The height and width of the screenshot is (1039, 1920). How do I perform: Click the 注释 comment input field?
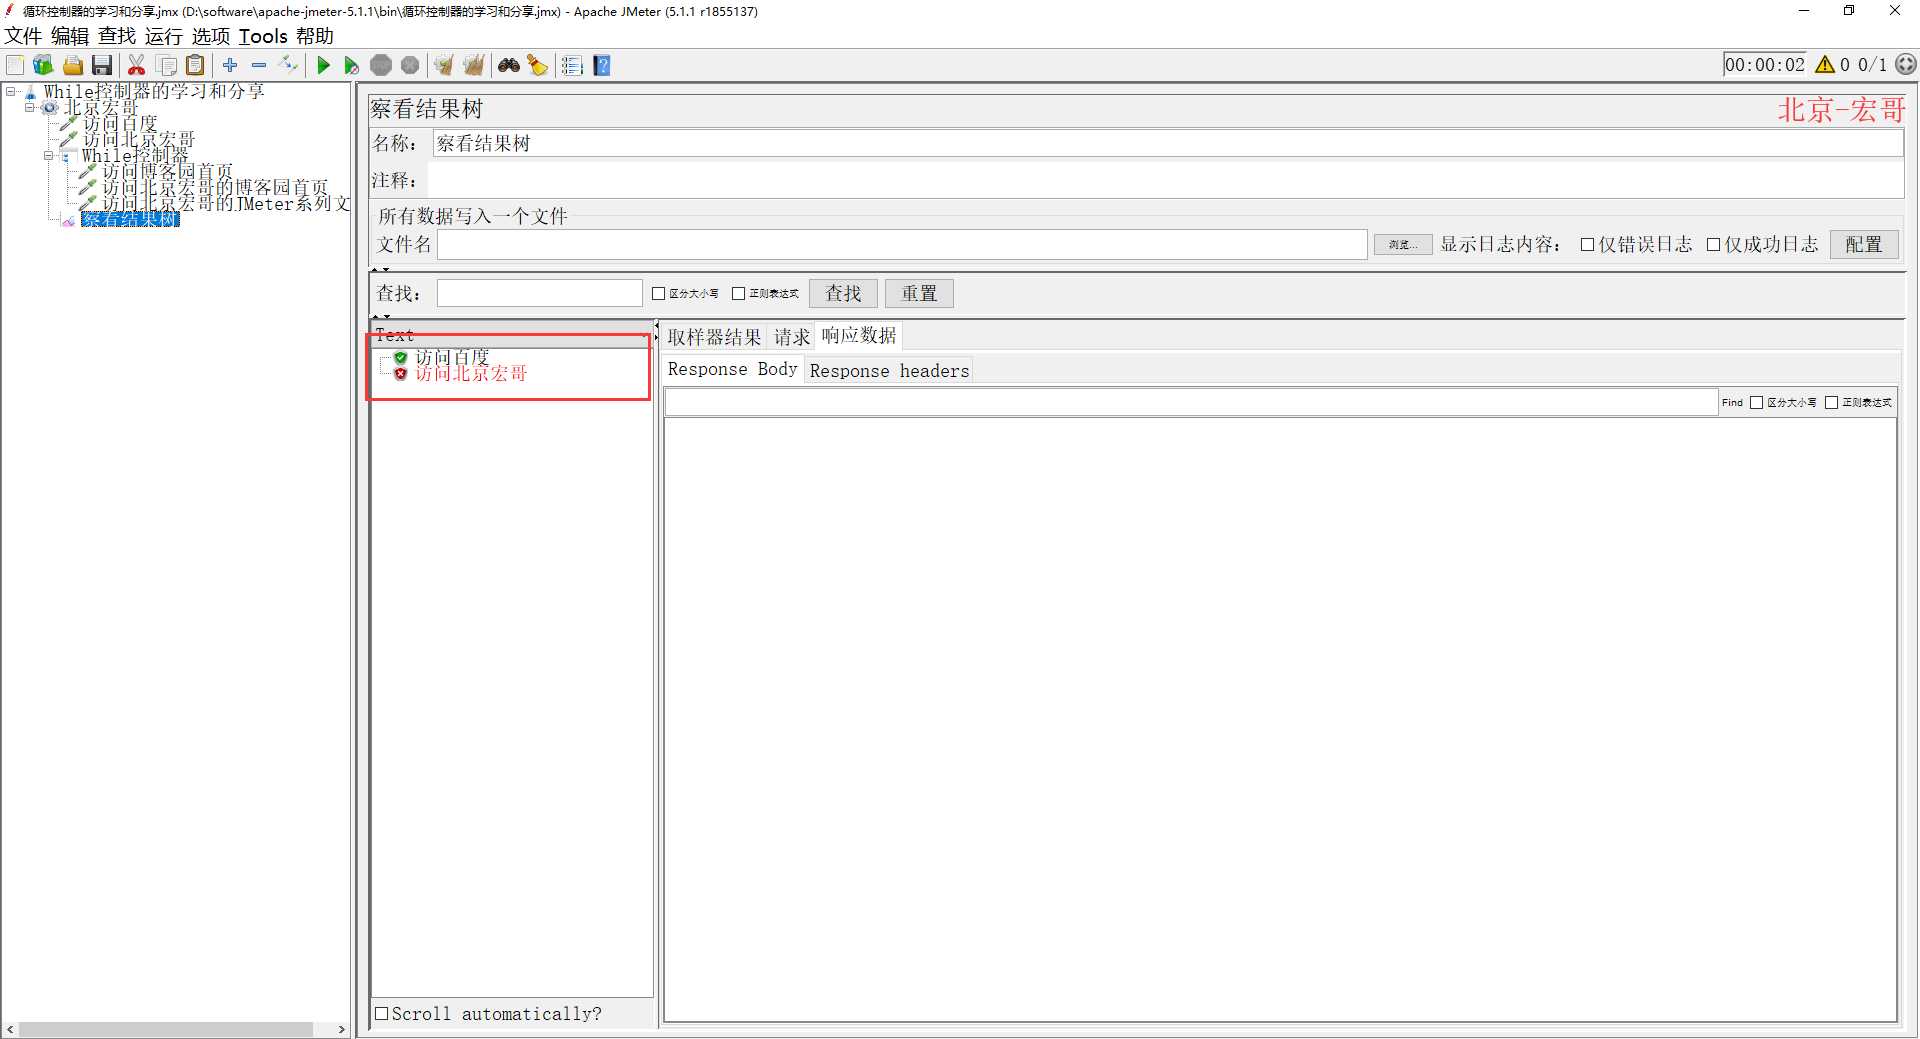(1165, 181)
